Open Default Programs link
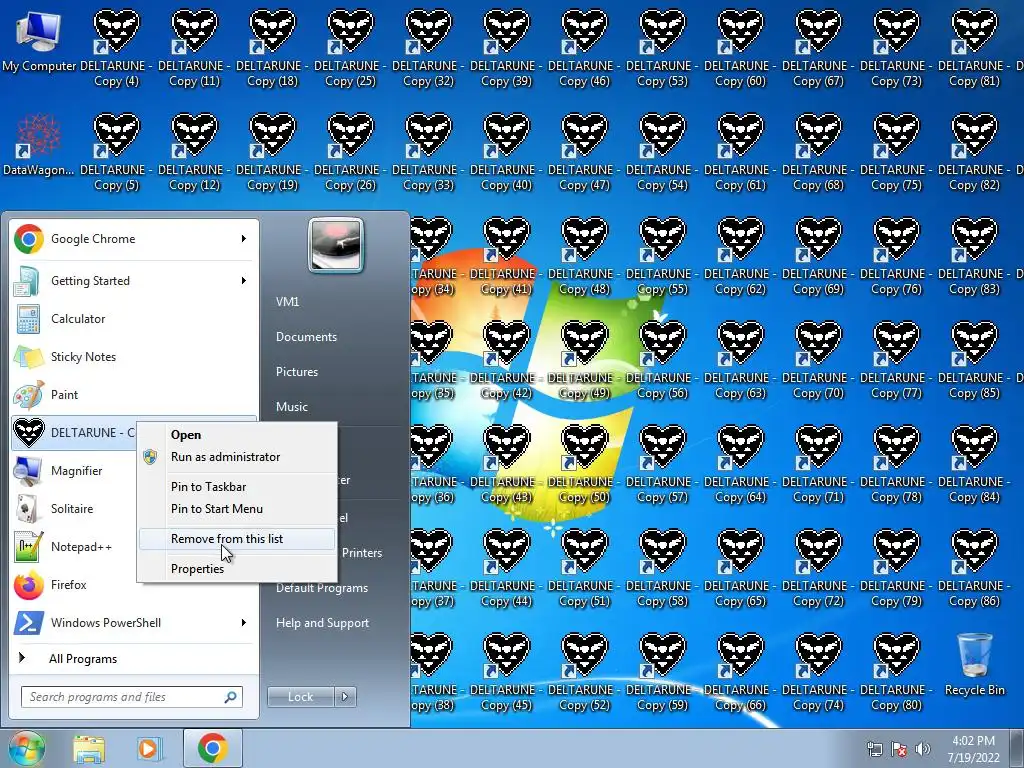The height and width of the screenshot is (768, 1024). point(322,588)
